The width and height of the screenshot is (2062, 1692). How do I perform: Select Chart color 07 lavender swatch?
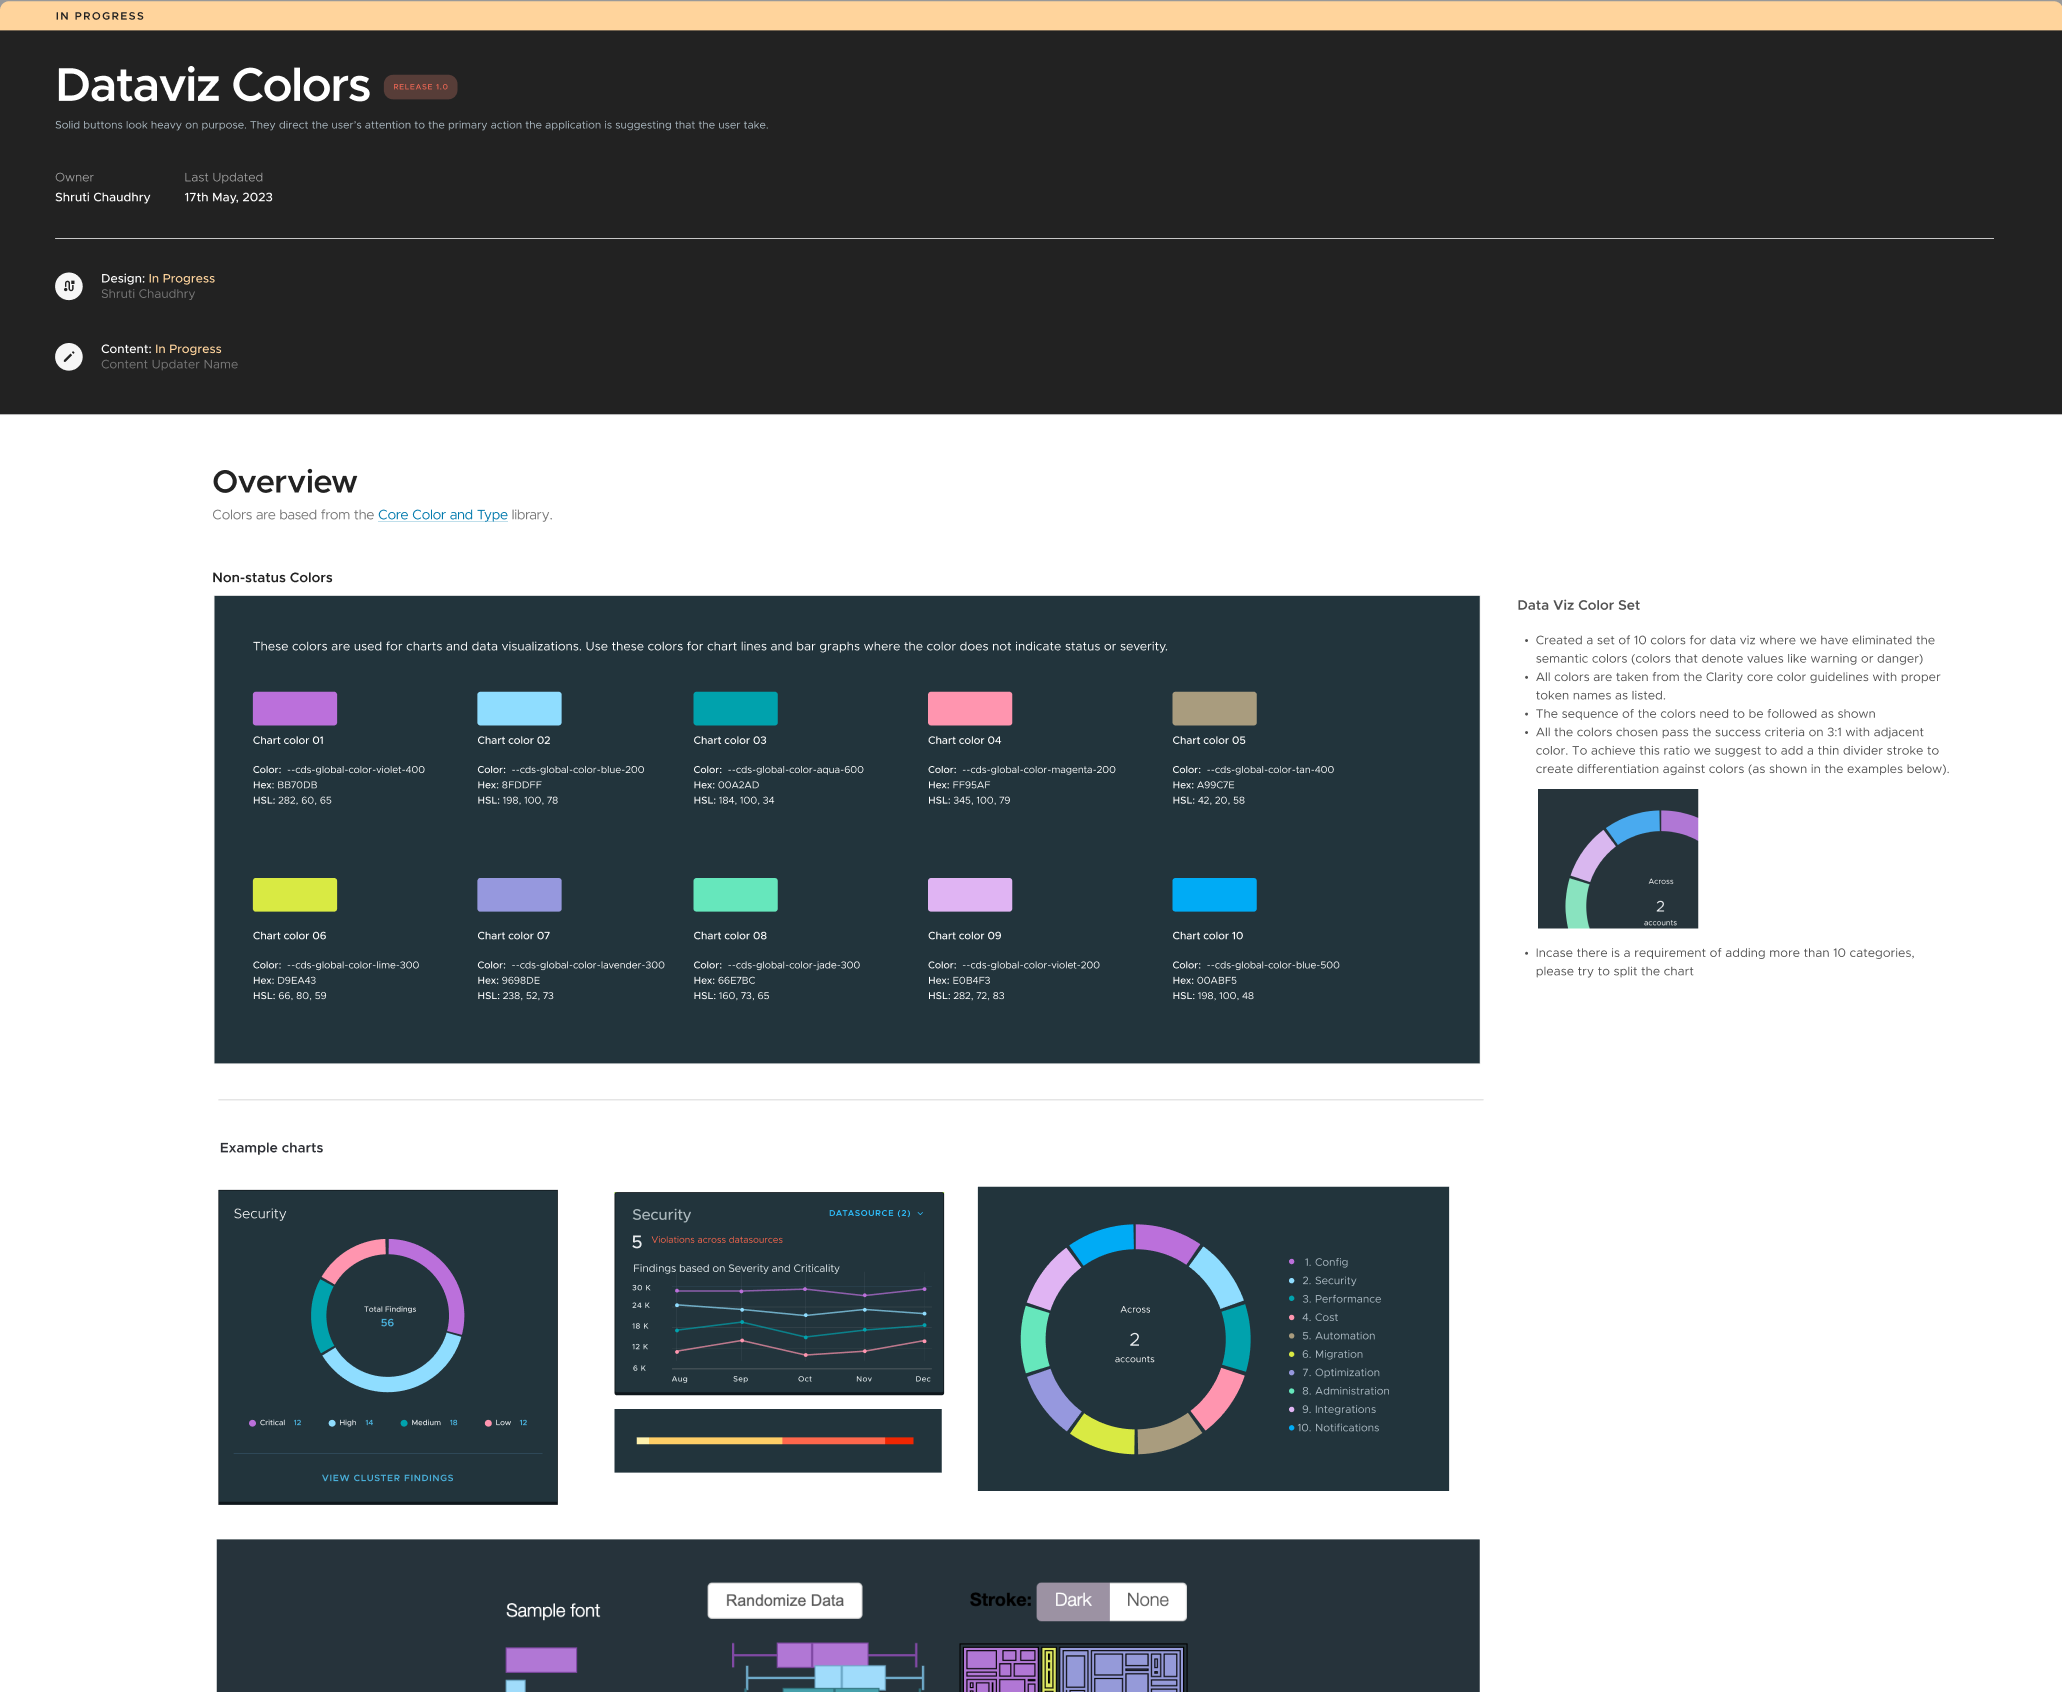[519, 894]
